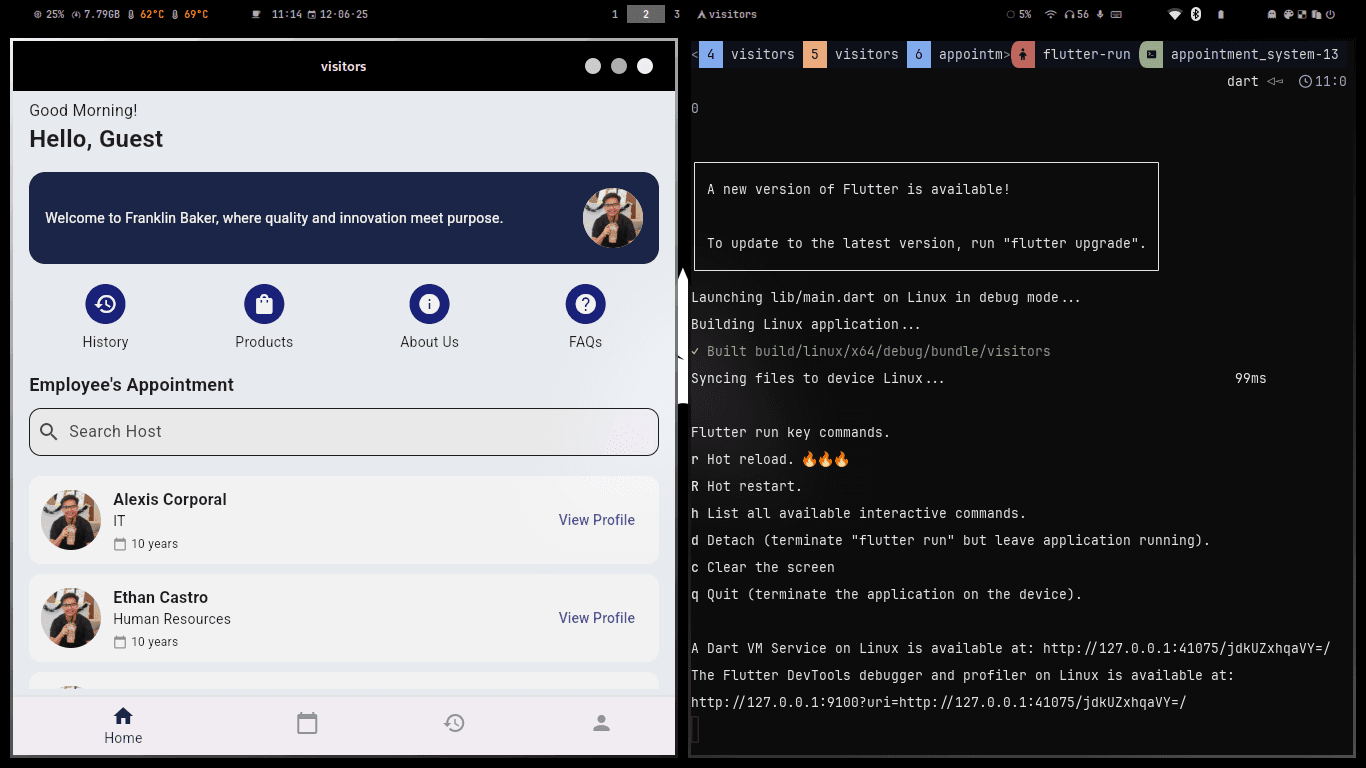Viewport: 1366px width, 768px height.
Task: Open the FAQs question mark icon
Action: click(585, 304)
